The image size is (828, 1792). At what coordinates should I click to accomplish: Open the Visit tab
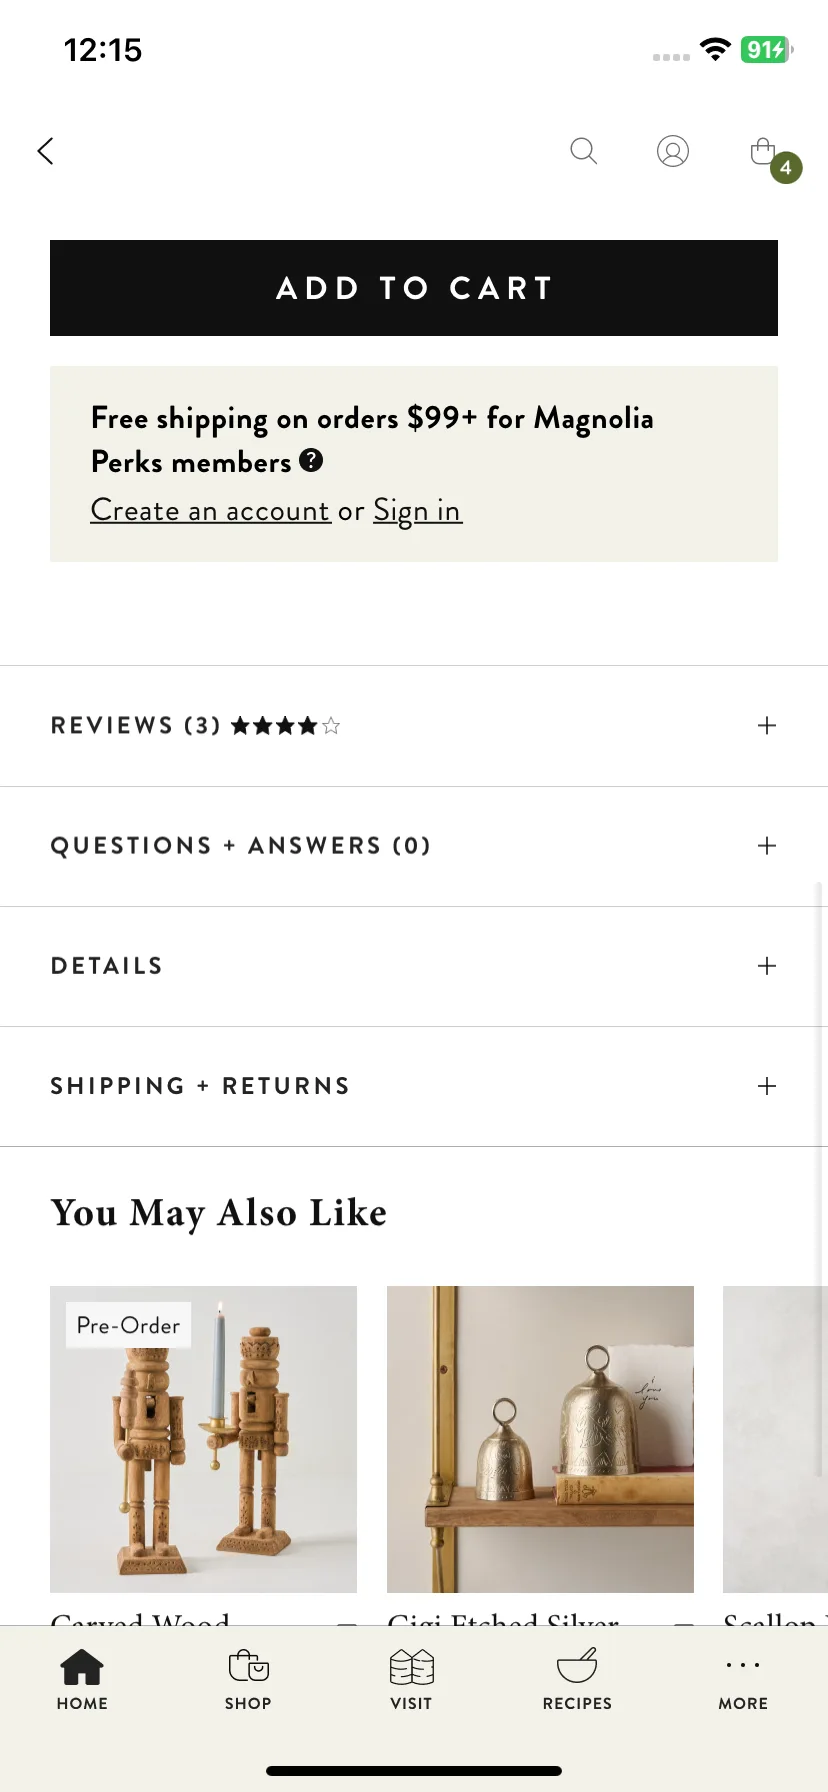tap(411, 1680)
